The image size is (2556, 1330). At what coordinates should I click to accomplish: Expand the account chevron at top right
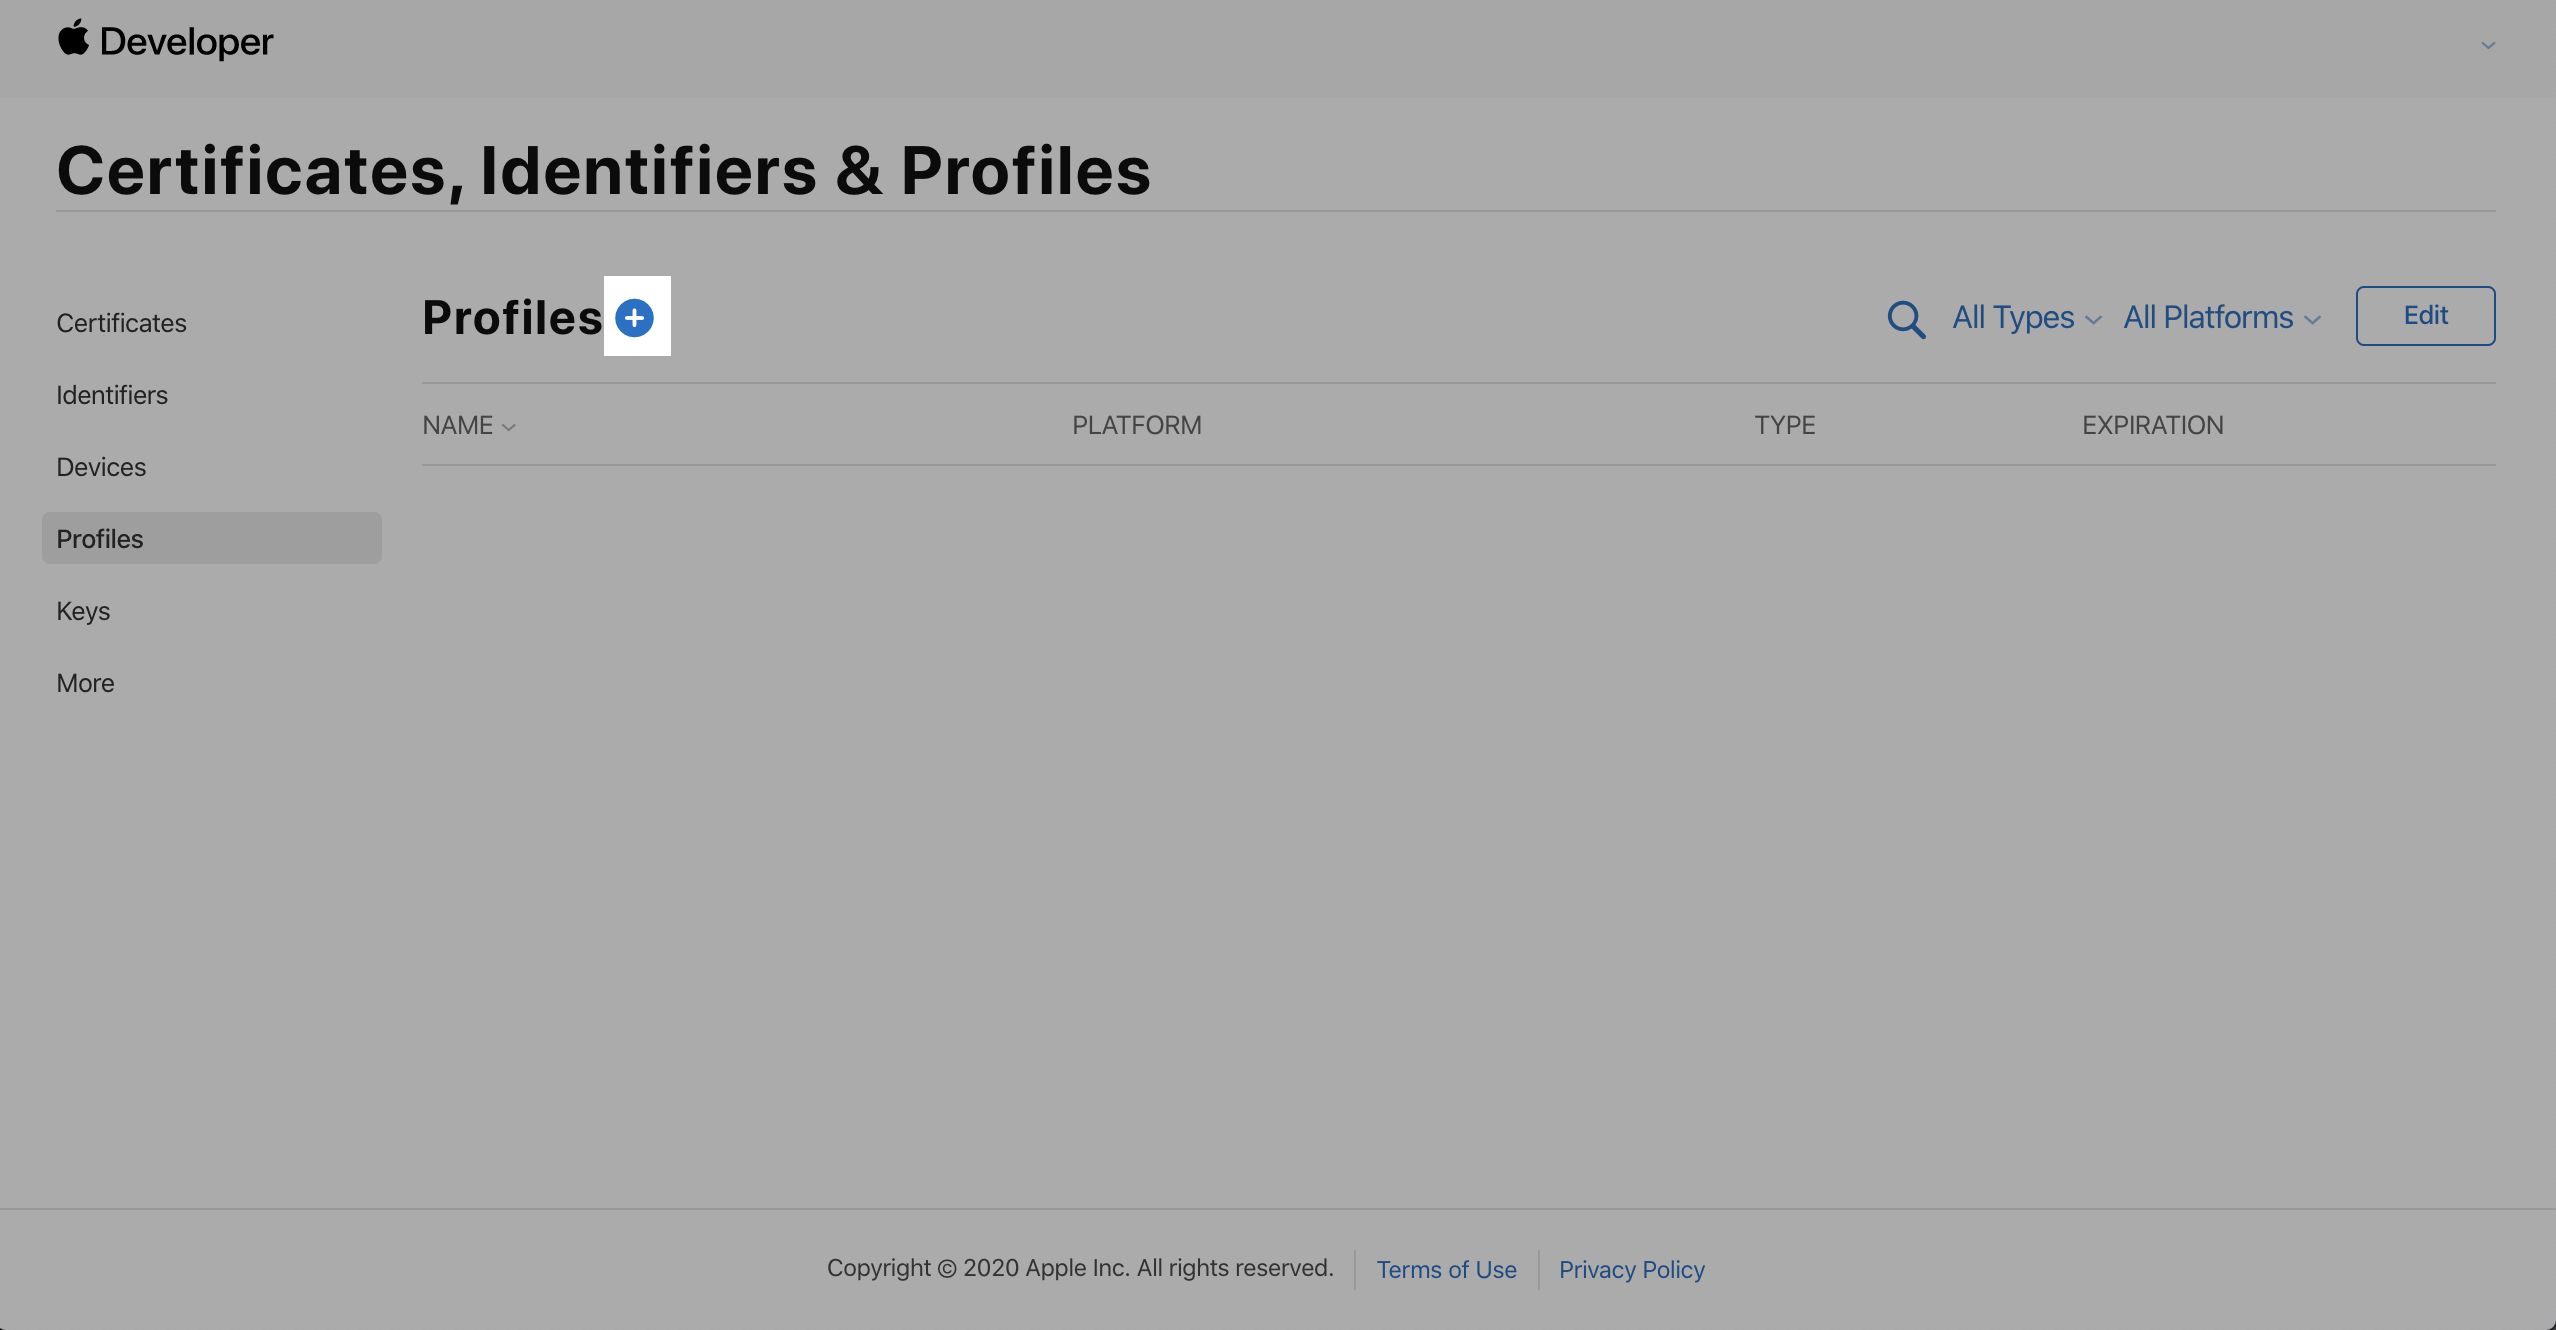(2488, 45)
